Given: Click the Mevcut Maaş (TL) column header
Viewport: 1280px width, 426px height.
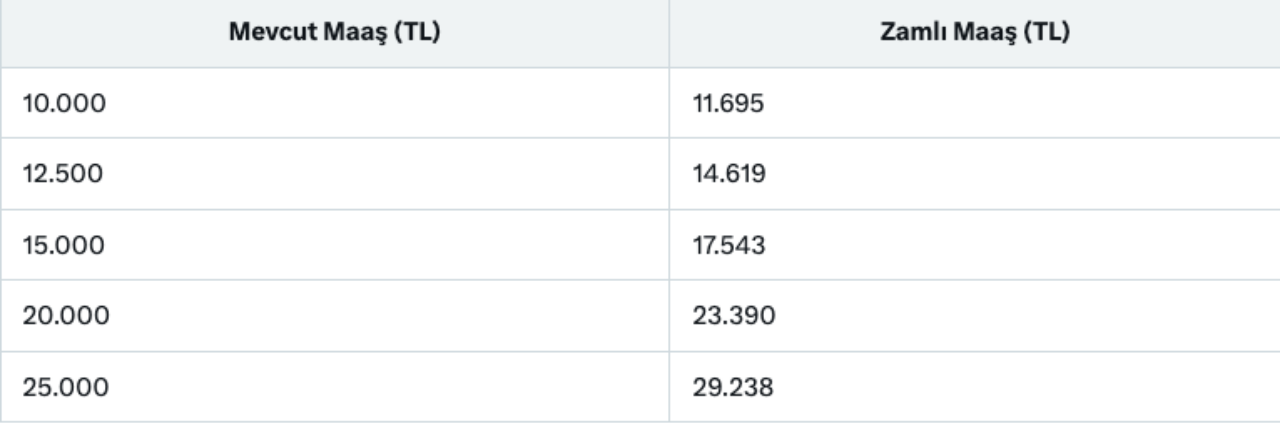Looking at the screenshot, I should [x=336, y=32].
